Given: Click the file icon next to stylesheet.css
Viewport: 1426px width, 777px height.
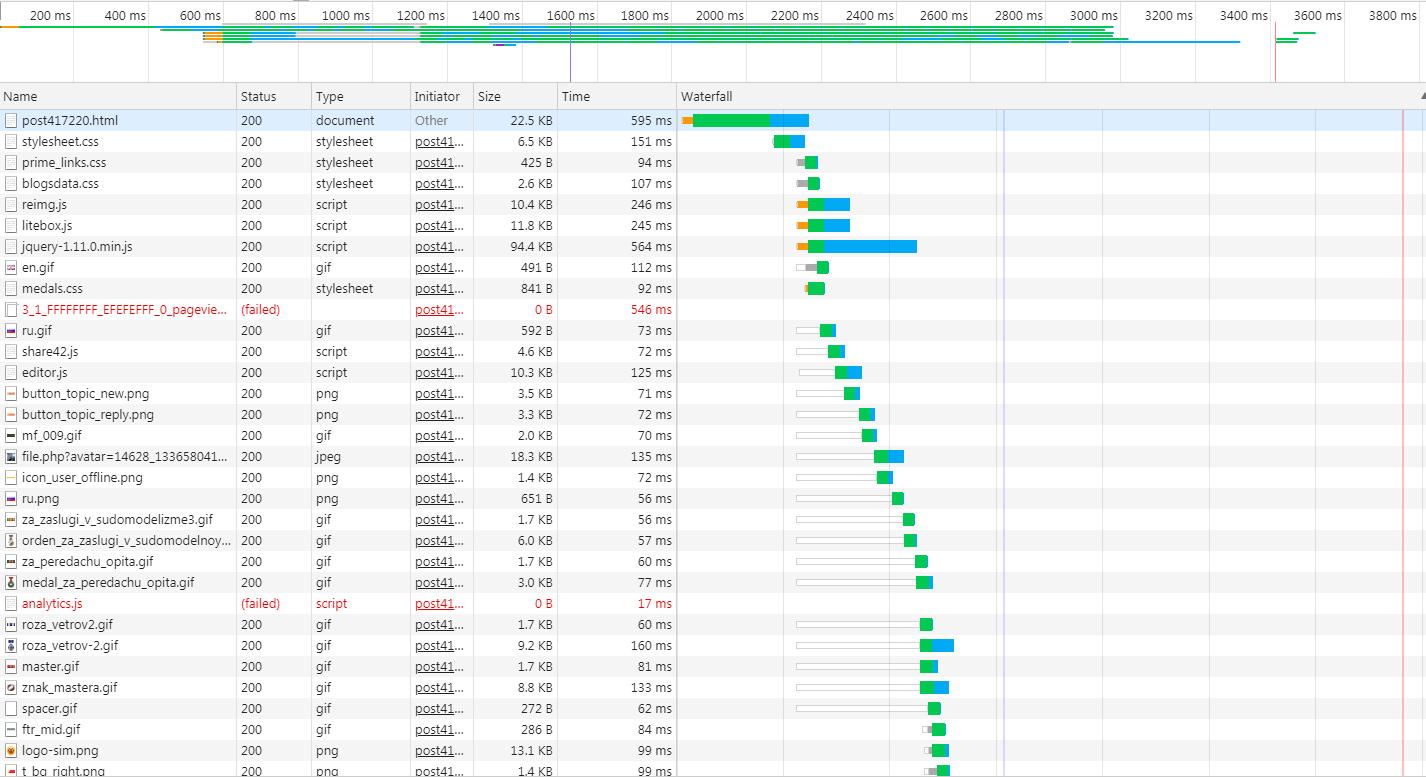Looking at the screenshot, I should (x=11, y=141).
